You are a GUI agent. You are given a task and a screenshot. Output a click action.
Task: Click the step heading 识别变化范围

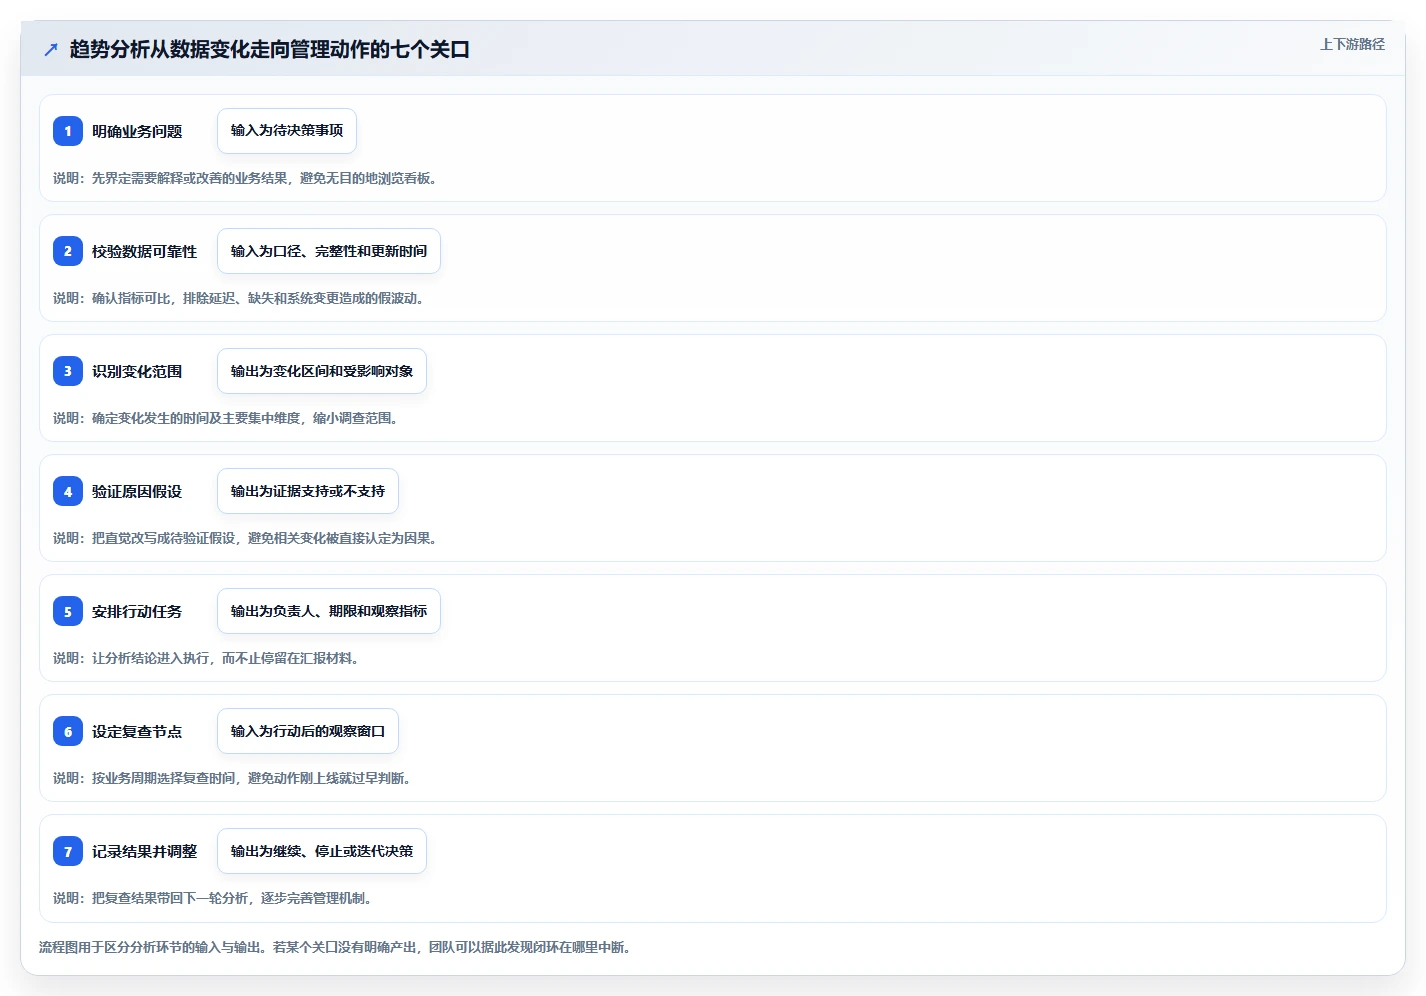click(137, 371)
